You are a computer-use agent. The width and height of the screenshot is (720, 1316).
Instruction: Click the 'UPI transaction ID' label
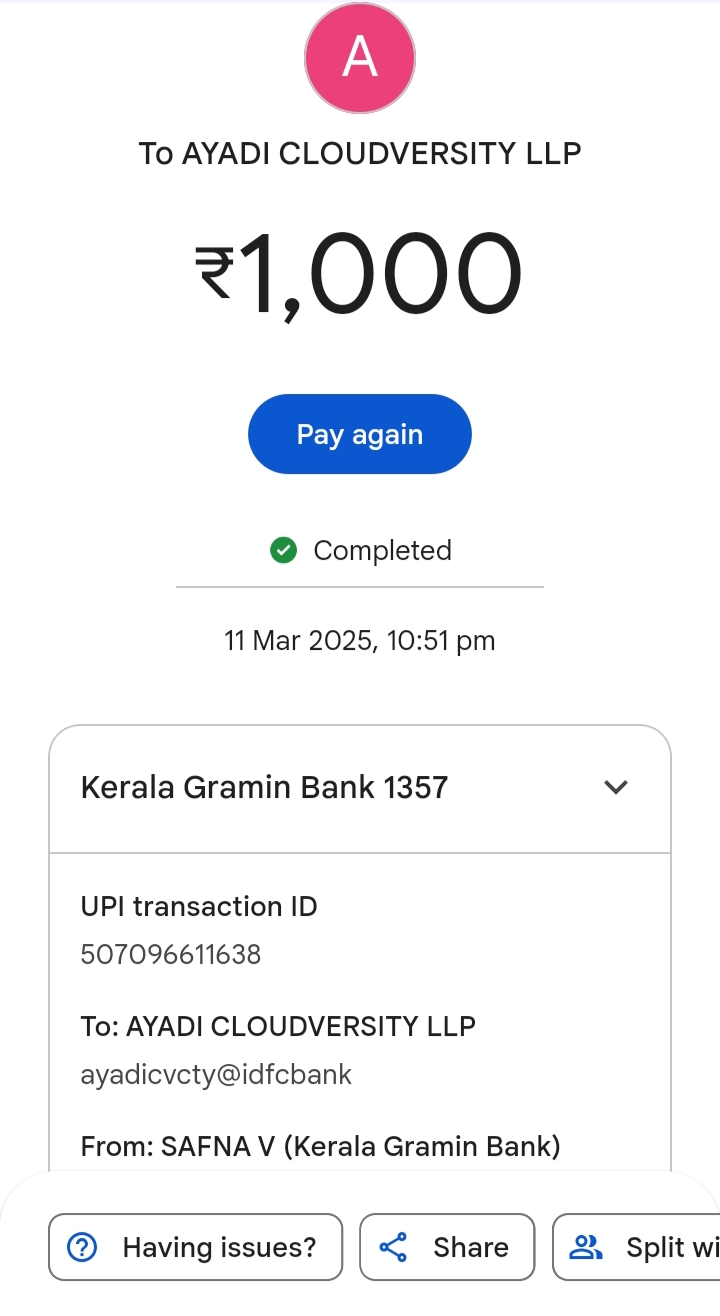[199, 906]
